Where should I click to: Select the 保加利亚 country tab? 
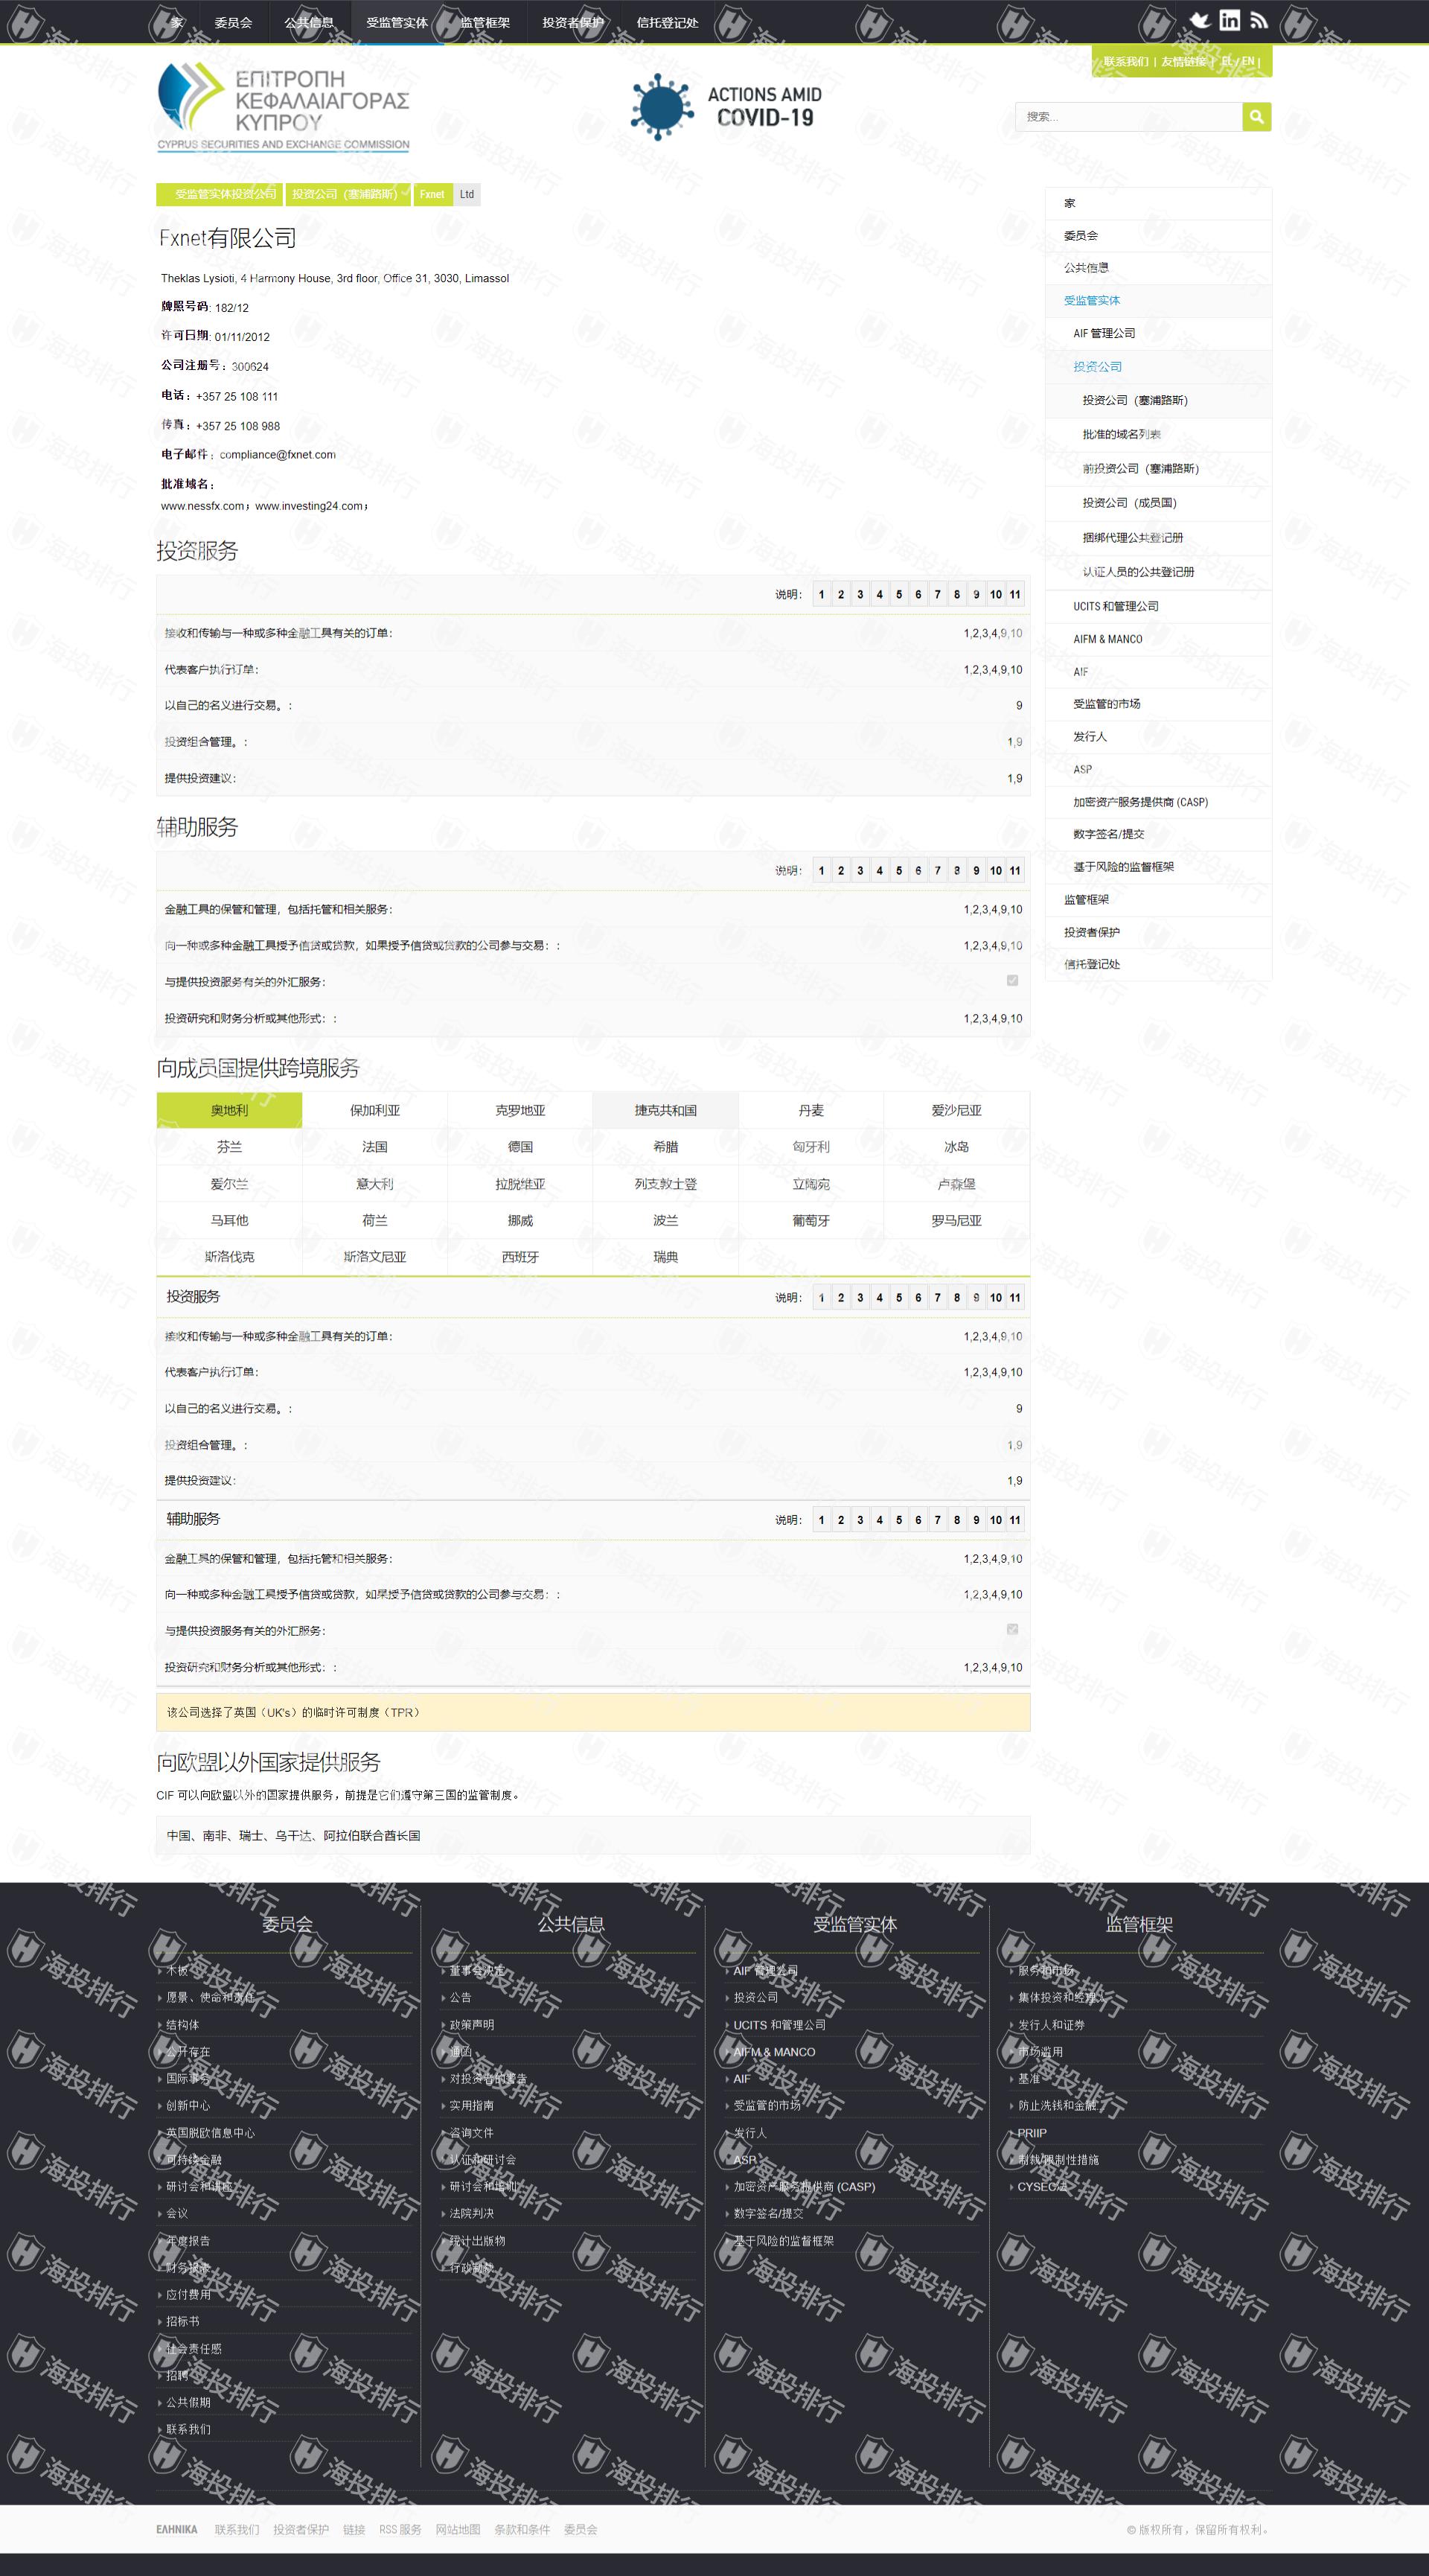[x=374, y=1110]
